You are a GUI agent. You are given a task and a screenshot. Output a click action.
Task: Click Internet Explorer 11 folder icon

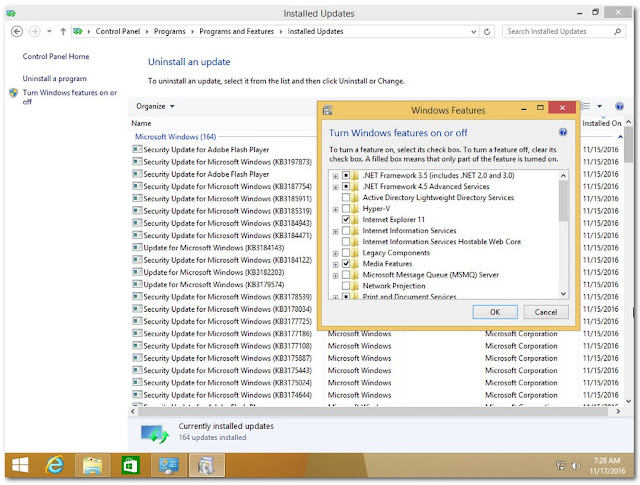point(355,219)
